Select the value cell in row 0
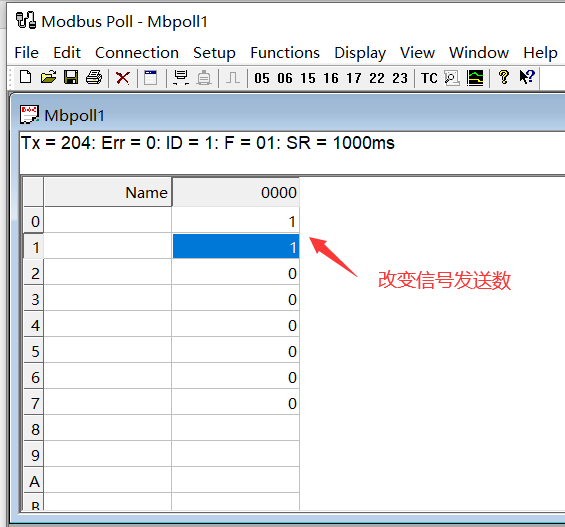This screenshot has height=527, width=565. (x=236, y=220)
